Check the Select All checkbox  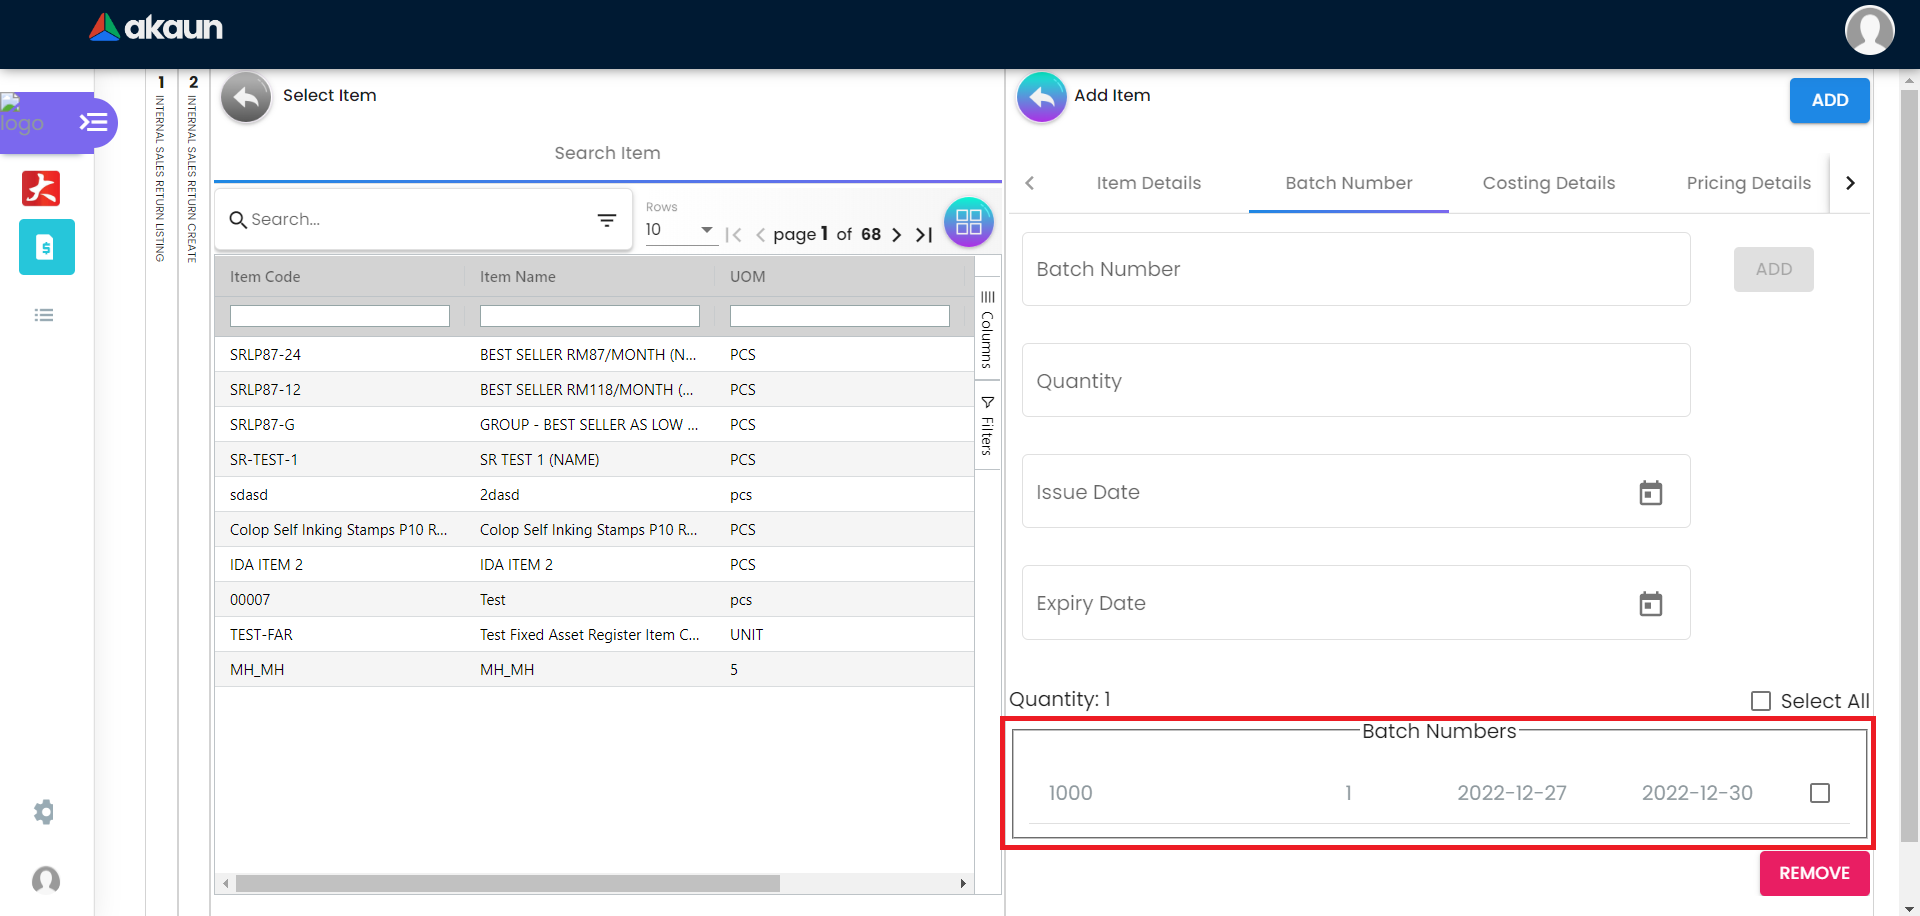1761,701
